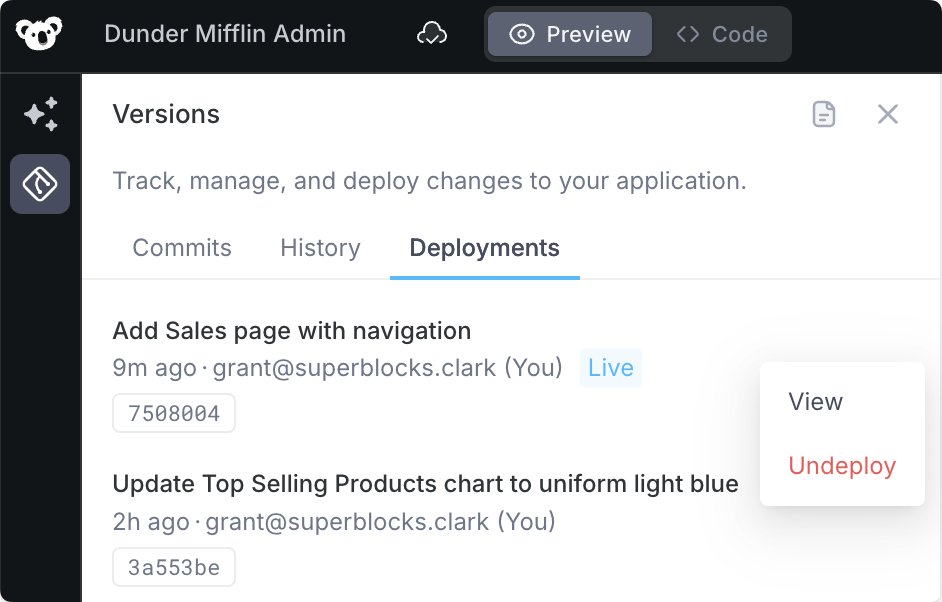Select Undeploy from the context menu
Viewport: 942px width, 602px height.
(842, 466)
